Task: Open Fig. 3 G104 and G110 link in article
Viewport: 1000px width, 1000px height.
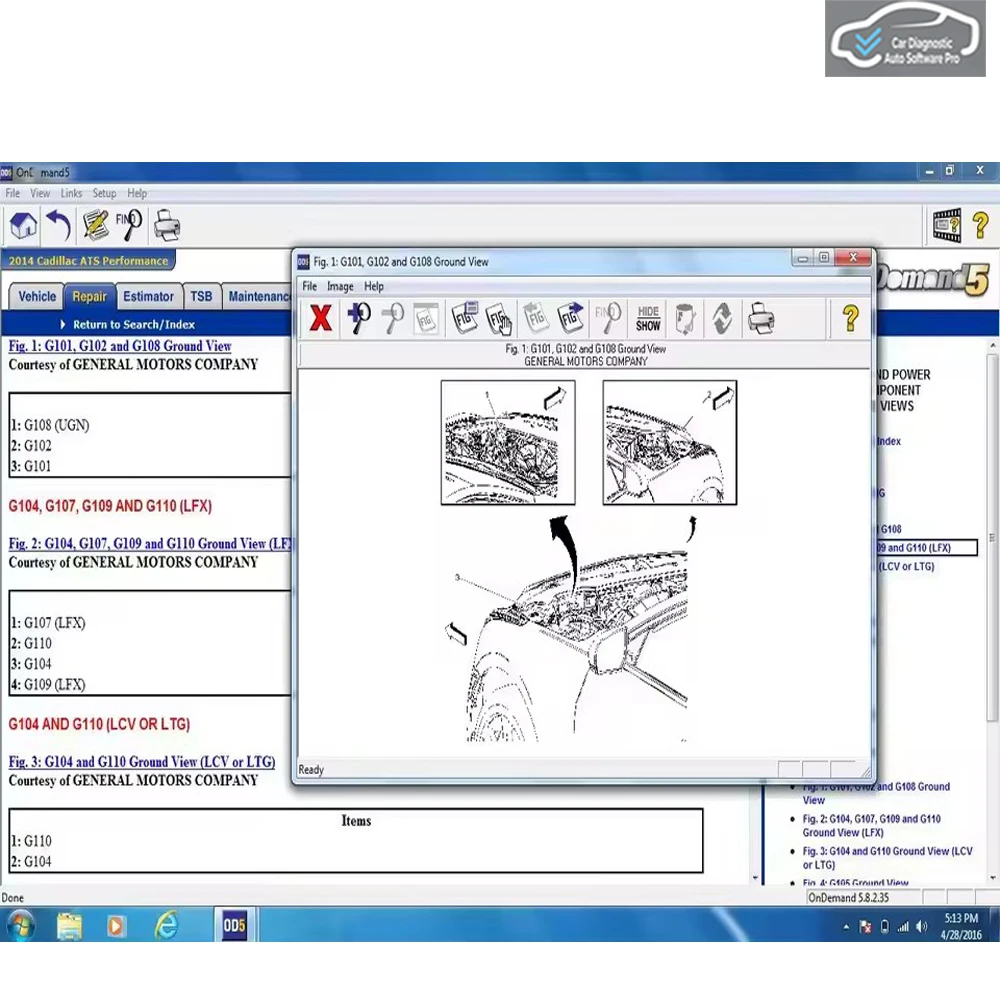Action: point(142,761)
